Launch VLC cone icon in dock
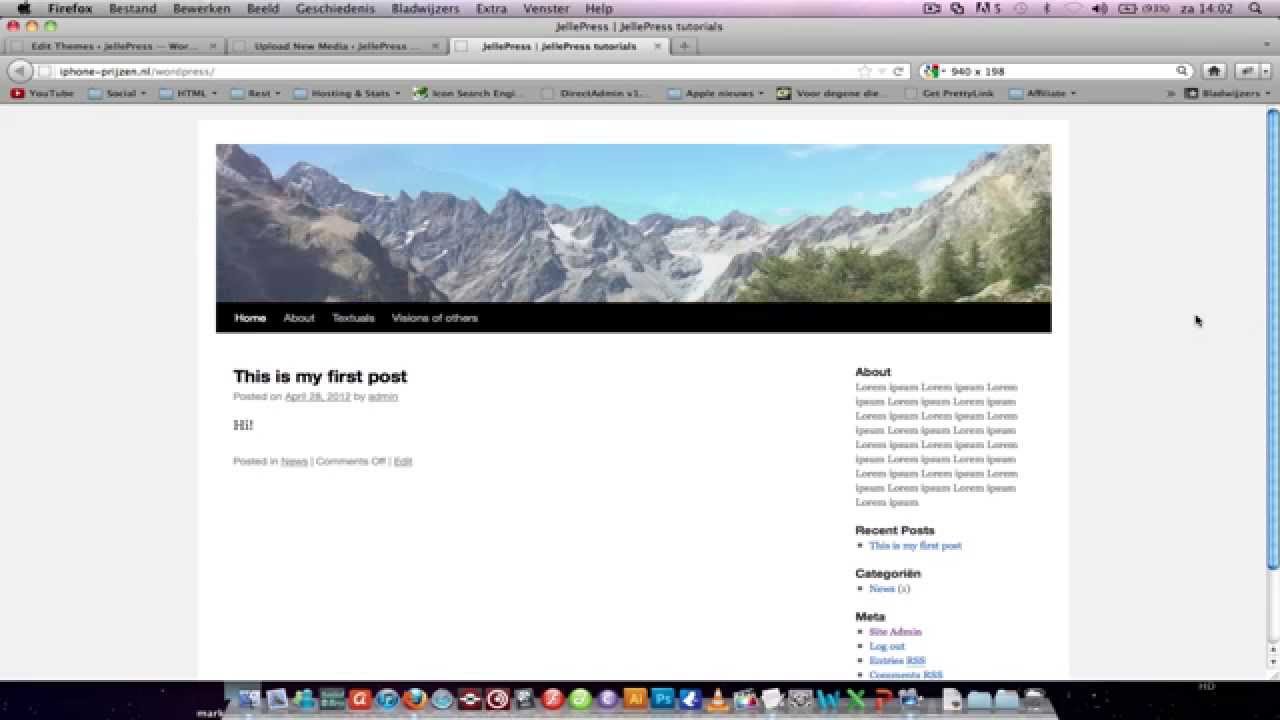Viewport: 1280px width, 720px height. pyautogui.click(x=717, y=700)
